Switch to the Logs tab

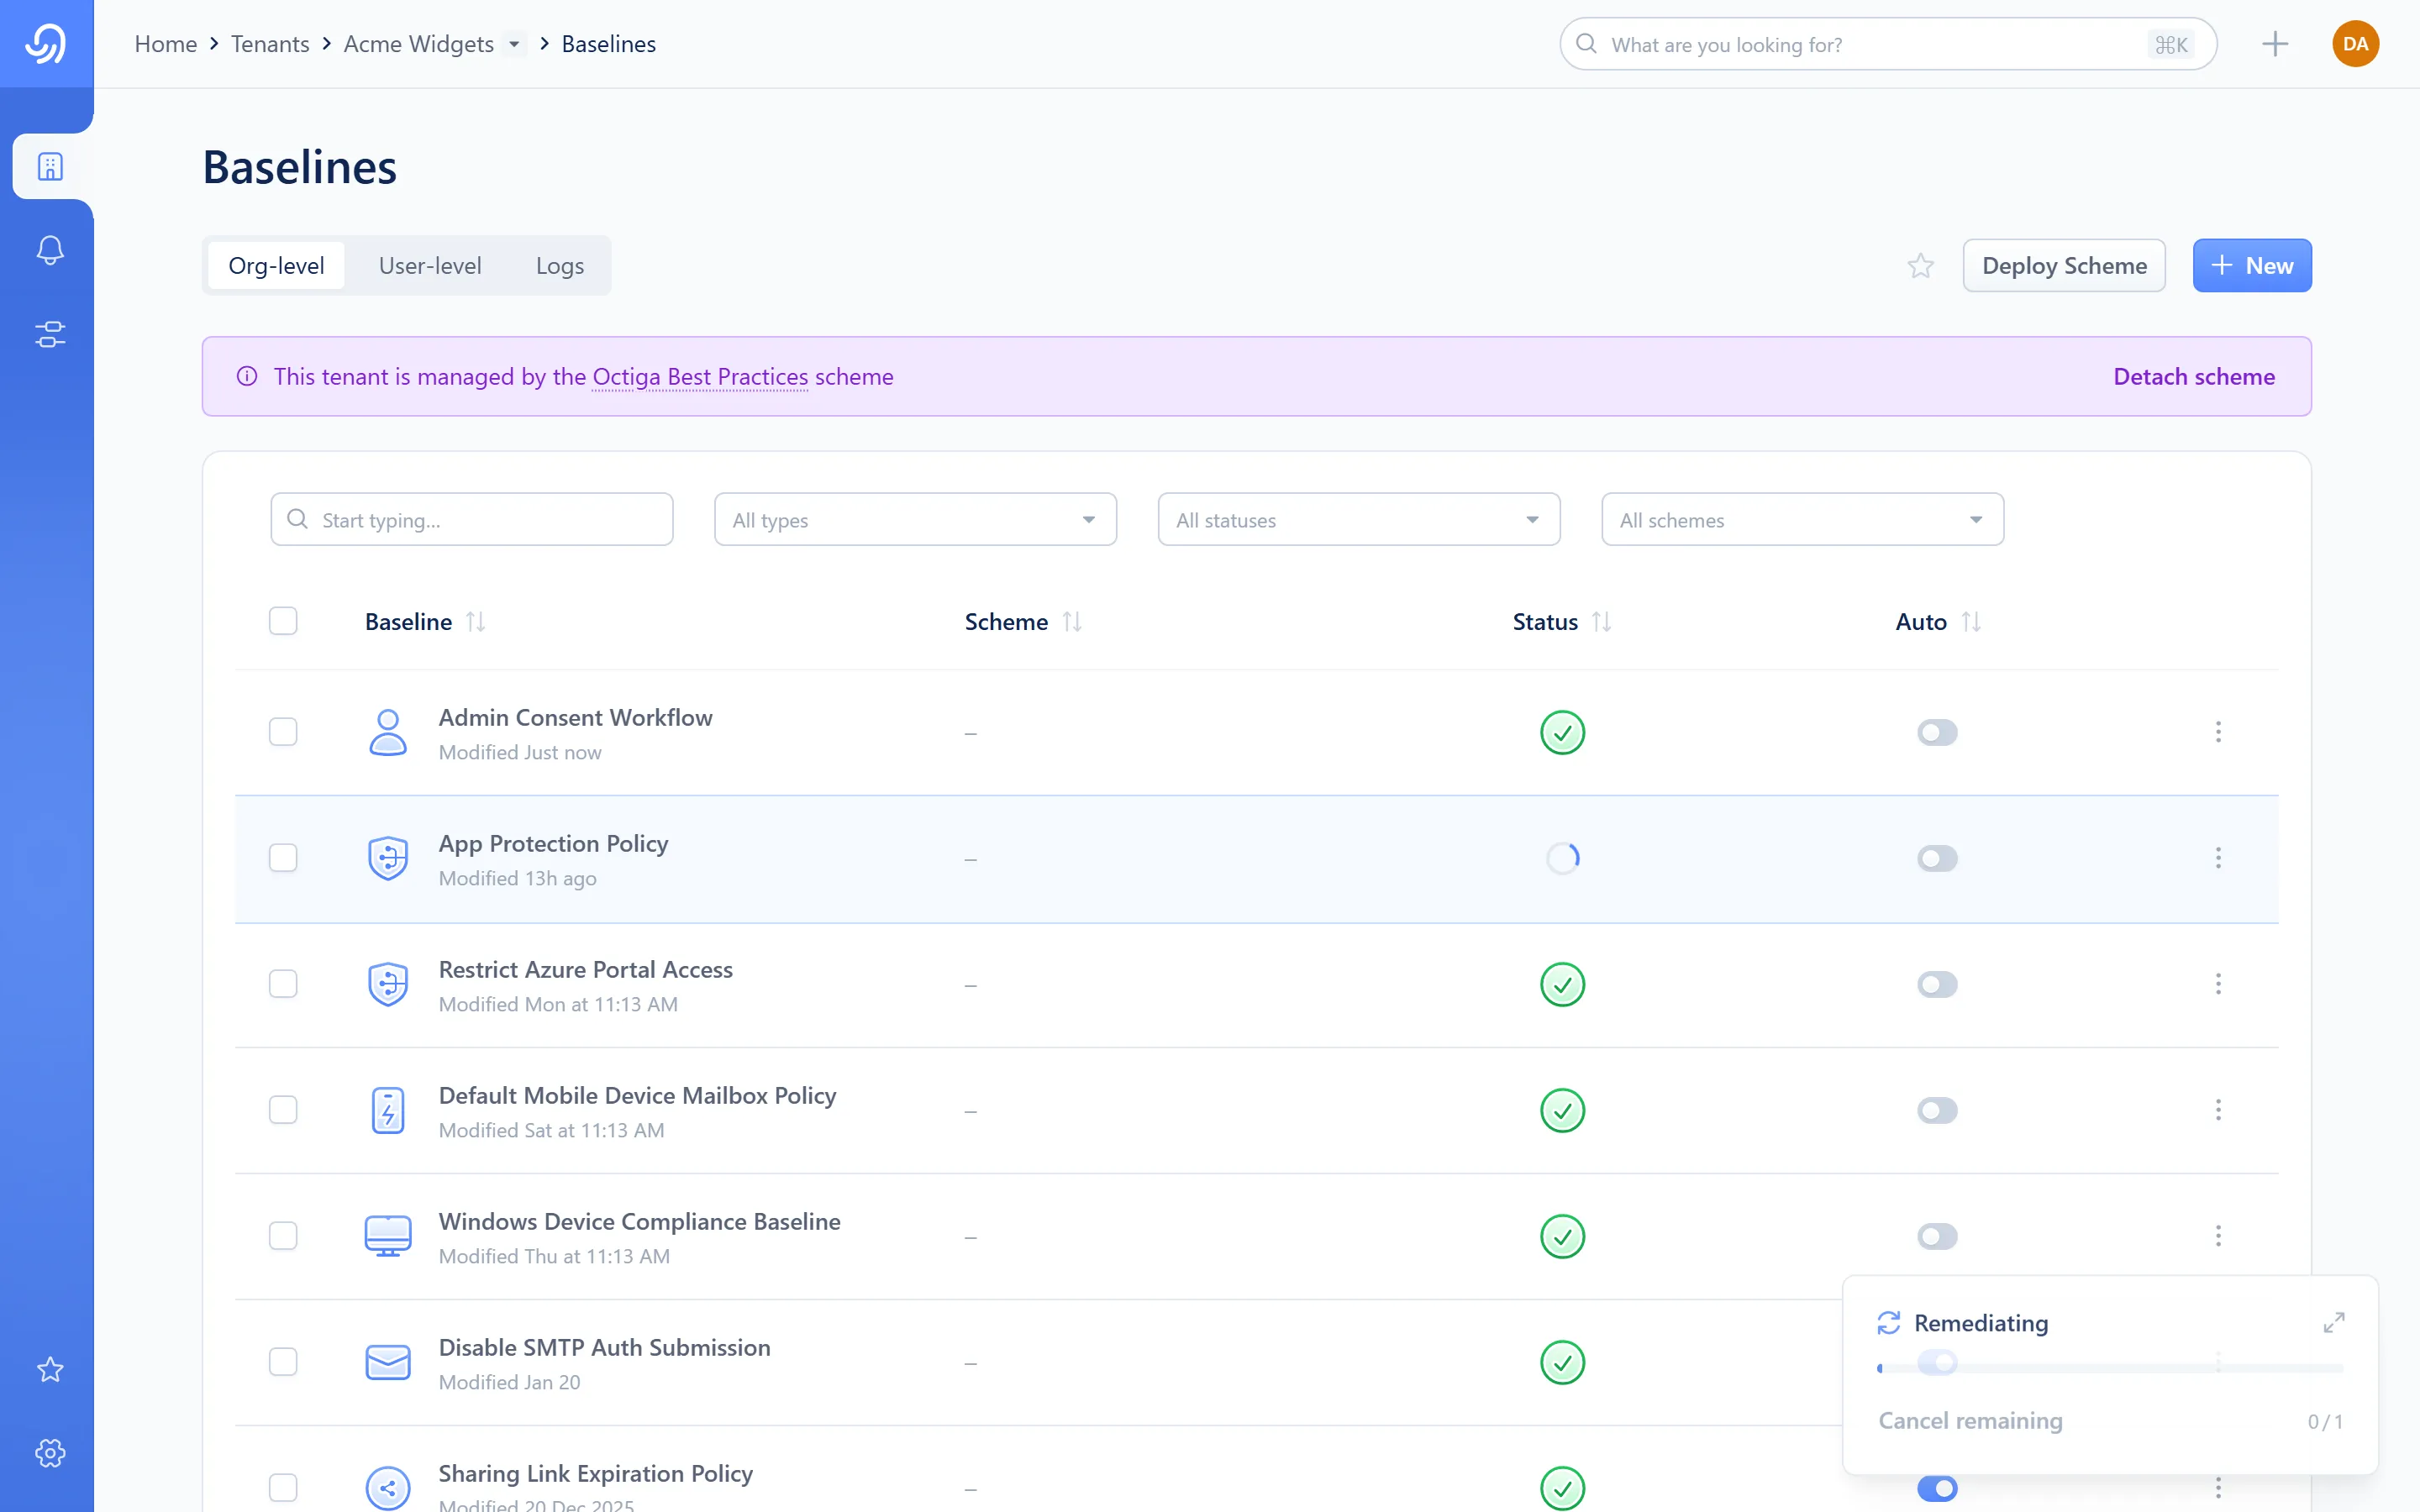click(560, 266)
